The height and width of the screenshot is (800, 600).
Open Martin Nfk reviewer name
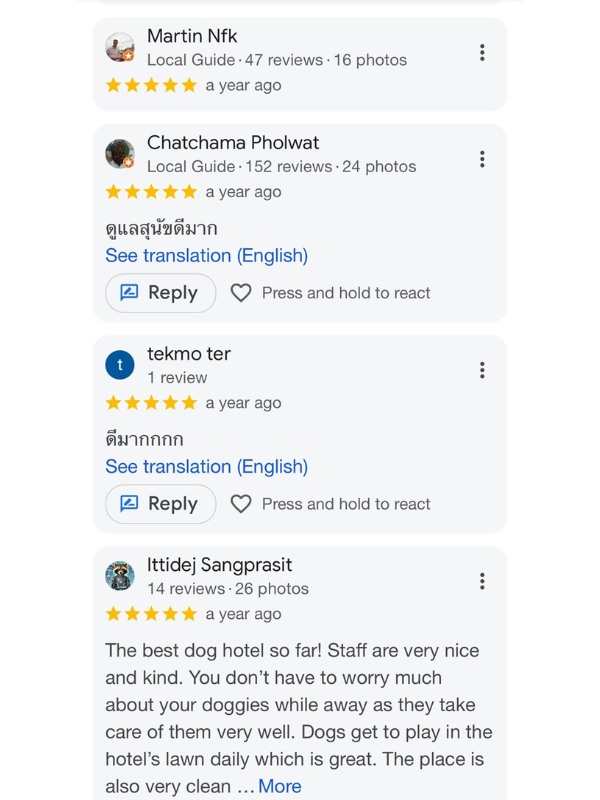192,36
